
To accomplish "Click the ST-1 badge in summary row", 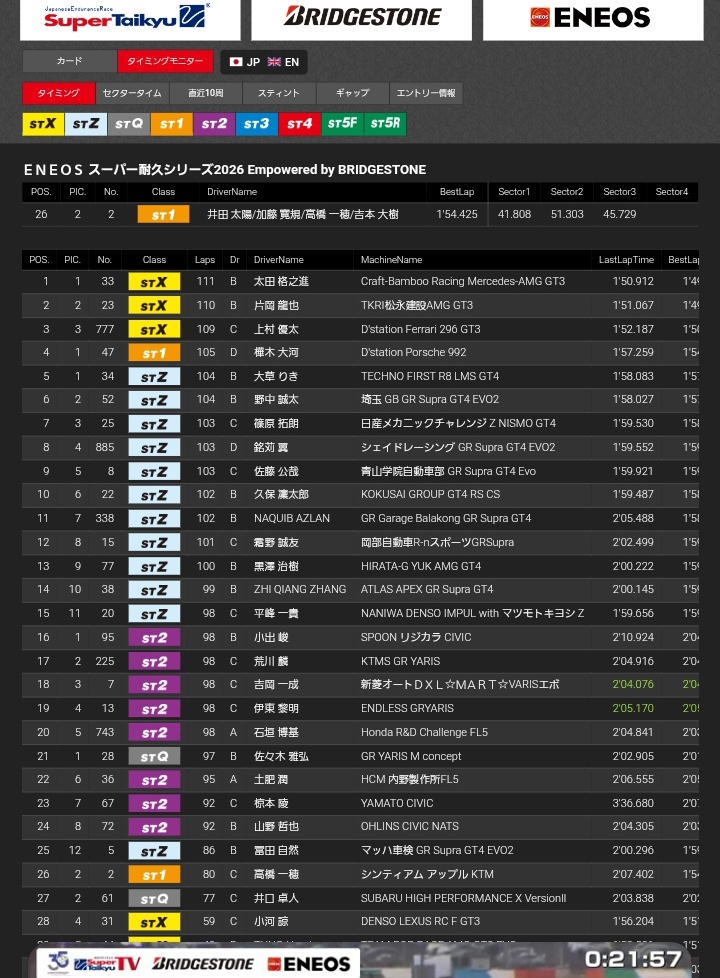I will point(163,215).
